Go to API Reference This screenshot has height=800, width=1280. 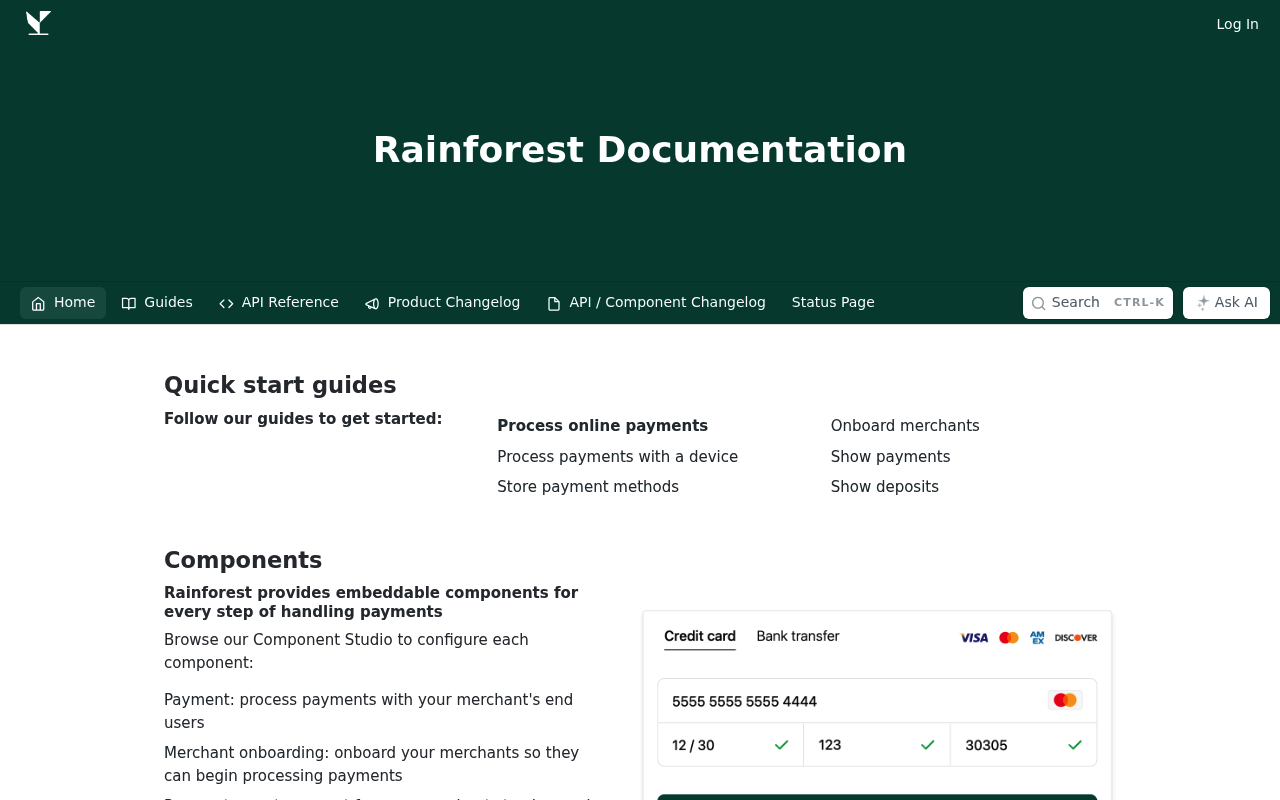pos(279,303)
